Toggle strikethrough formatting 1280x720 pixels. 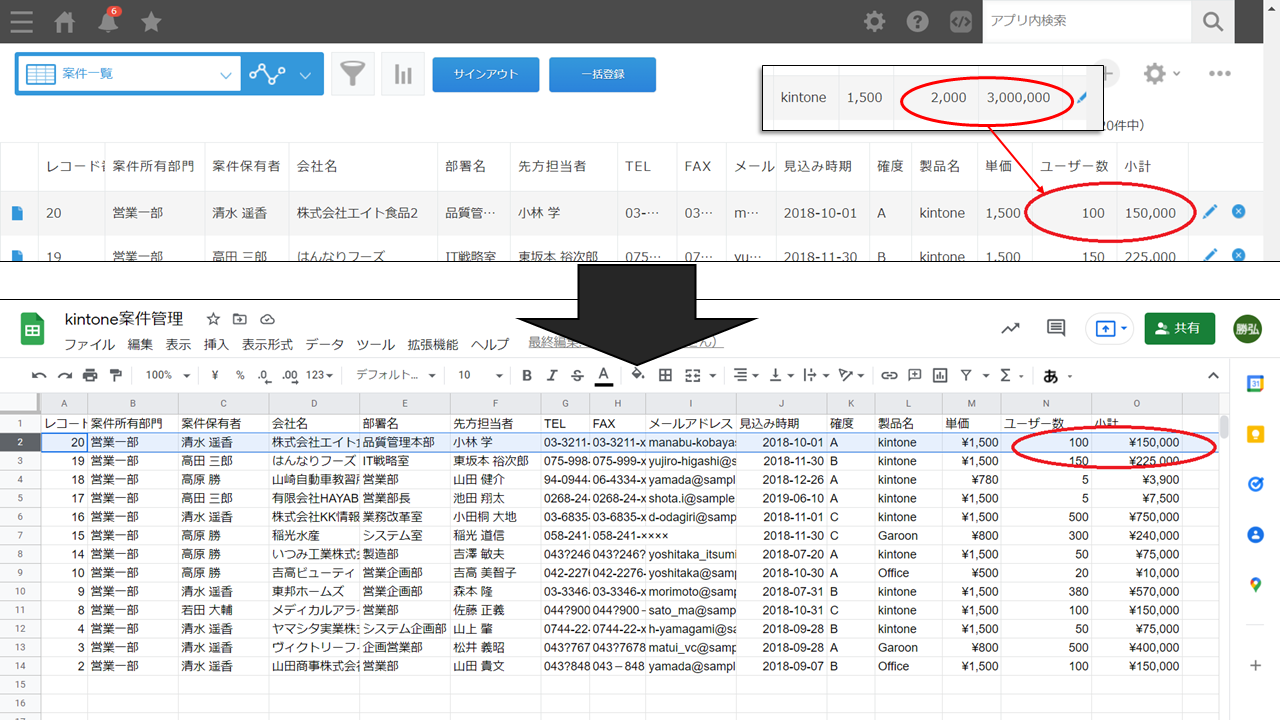point(577,375)
